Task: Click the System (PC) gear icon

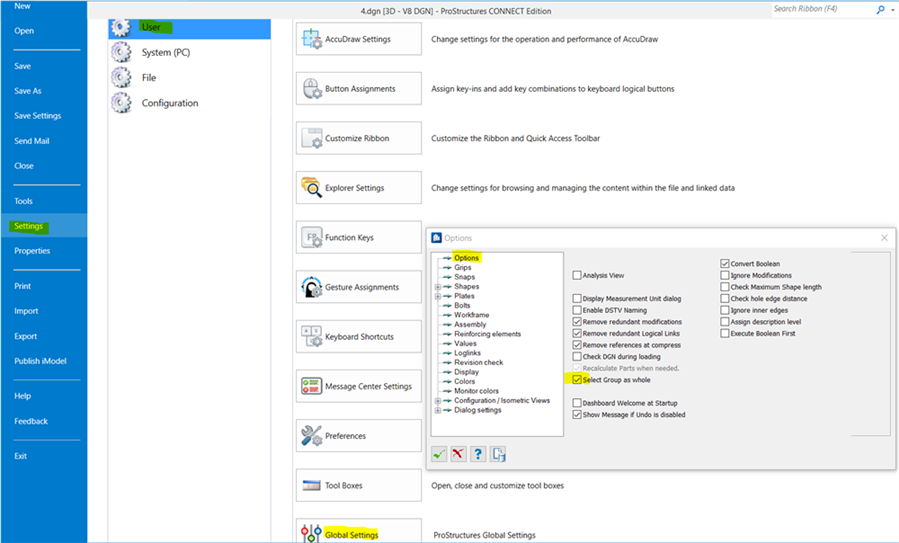Action: [x=121, y=52]
